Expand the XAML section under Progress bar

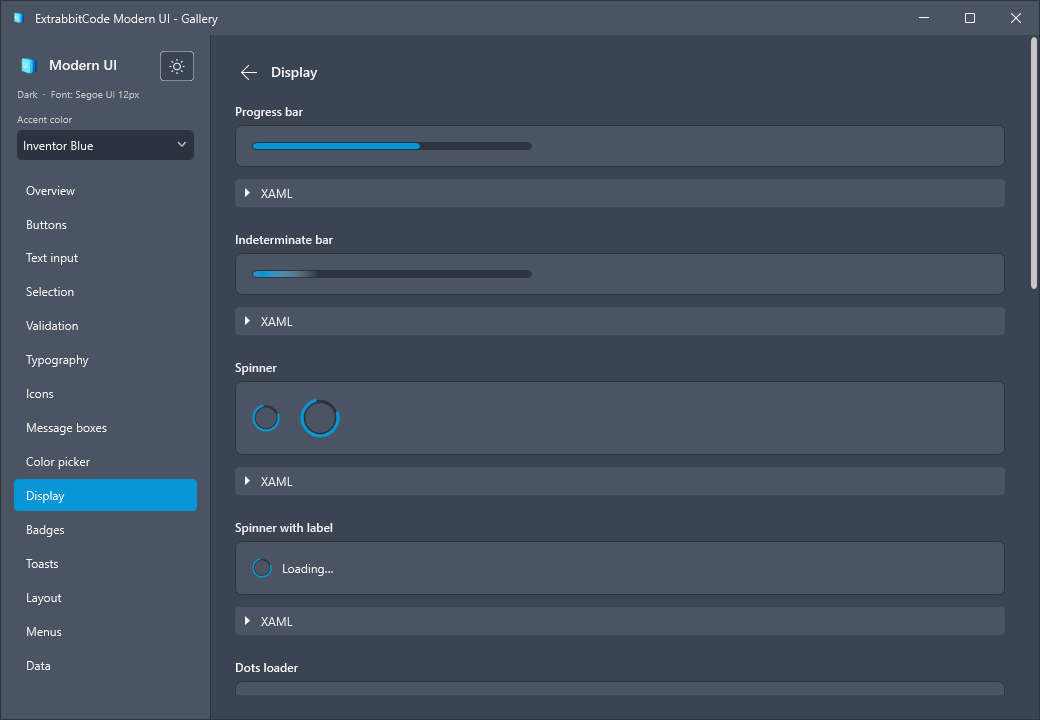(619, 193)
